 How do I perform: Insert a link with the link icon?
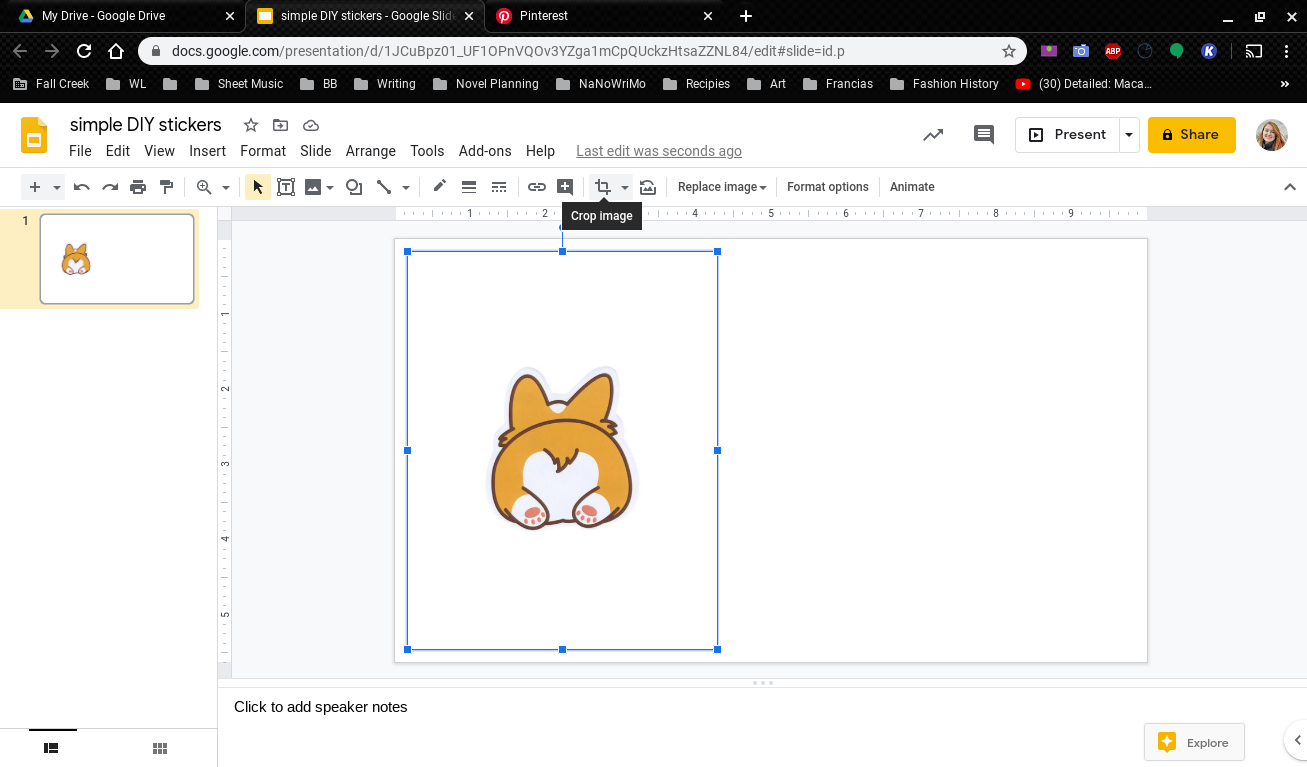tap(537, 186)
